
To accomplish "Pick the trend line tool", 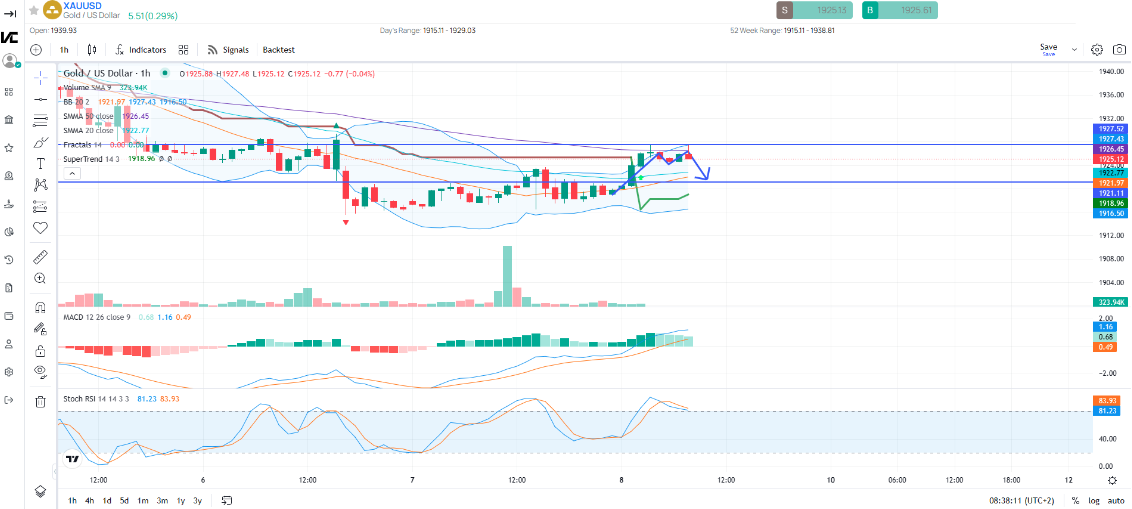I will pyautogui.click(x=40, y=99).
